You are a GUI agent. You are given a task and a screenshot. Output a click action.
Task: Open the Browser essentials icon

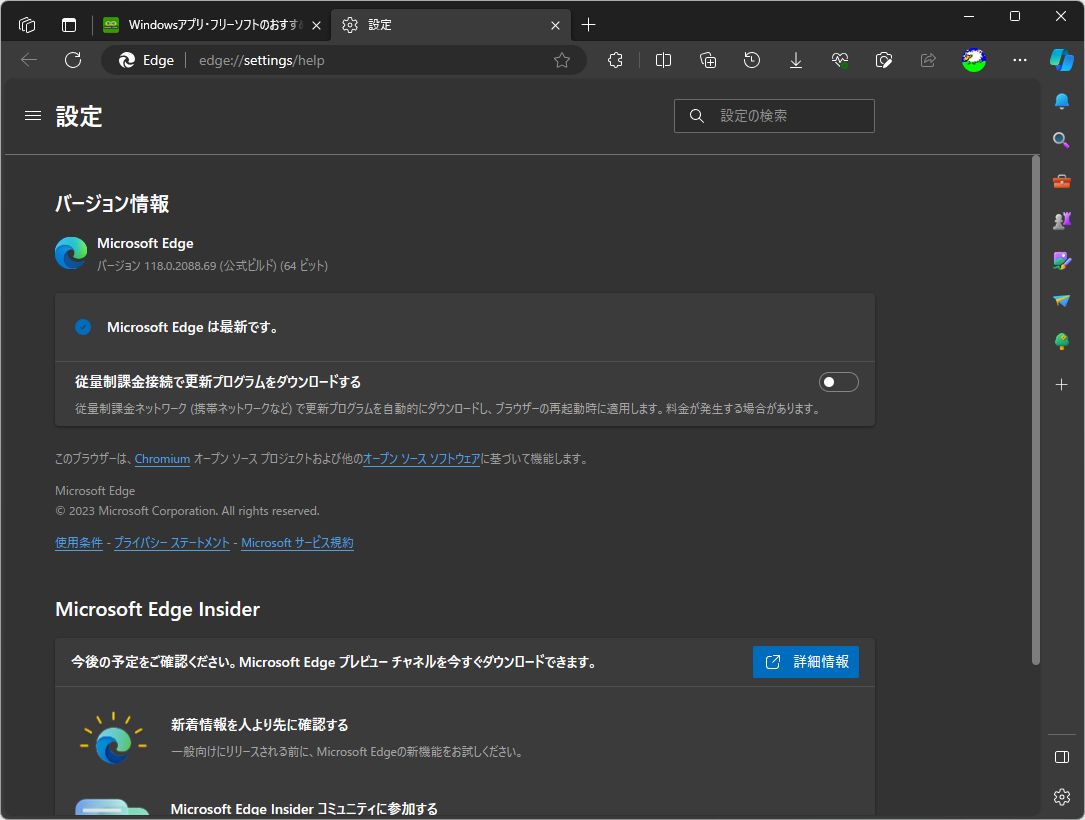840,60
